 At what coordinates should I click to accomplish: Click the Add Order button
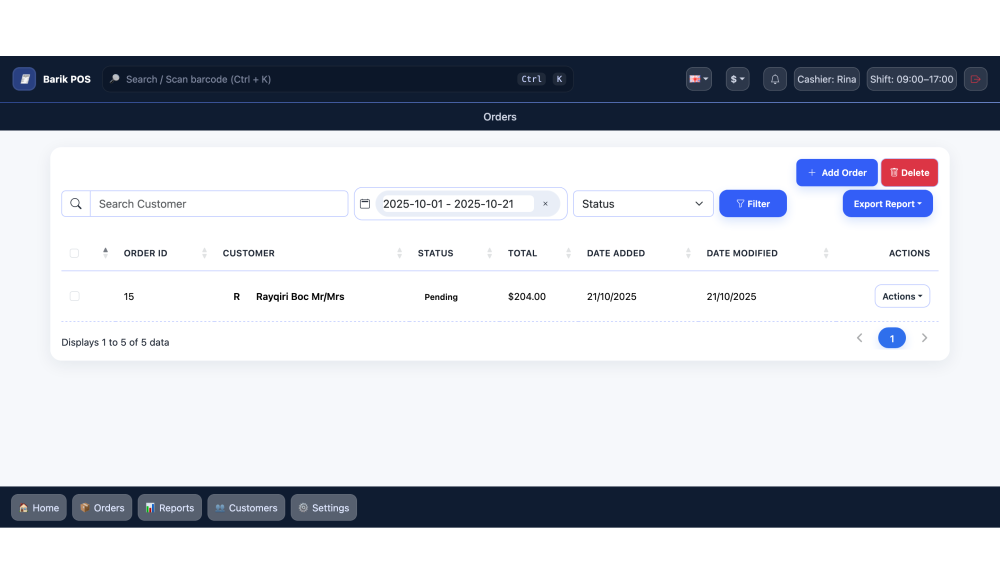coord(836,173)
